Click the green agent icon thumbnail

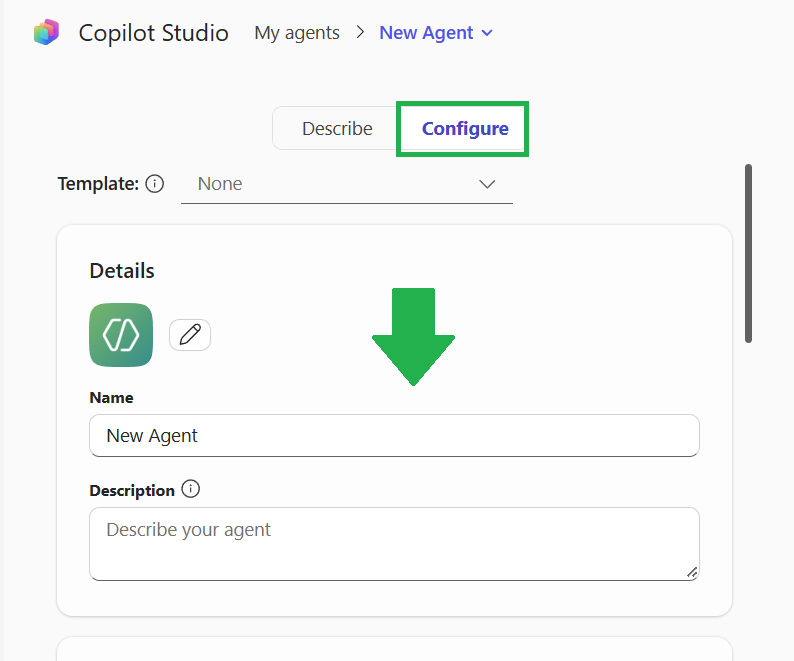coord(121,335)
